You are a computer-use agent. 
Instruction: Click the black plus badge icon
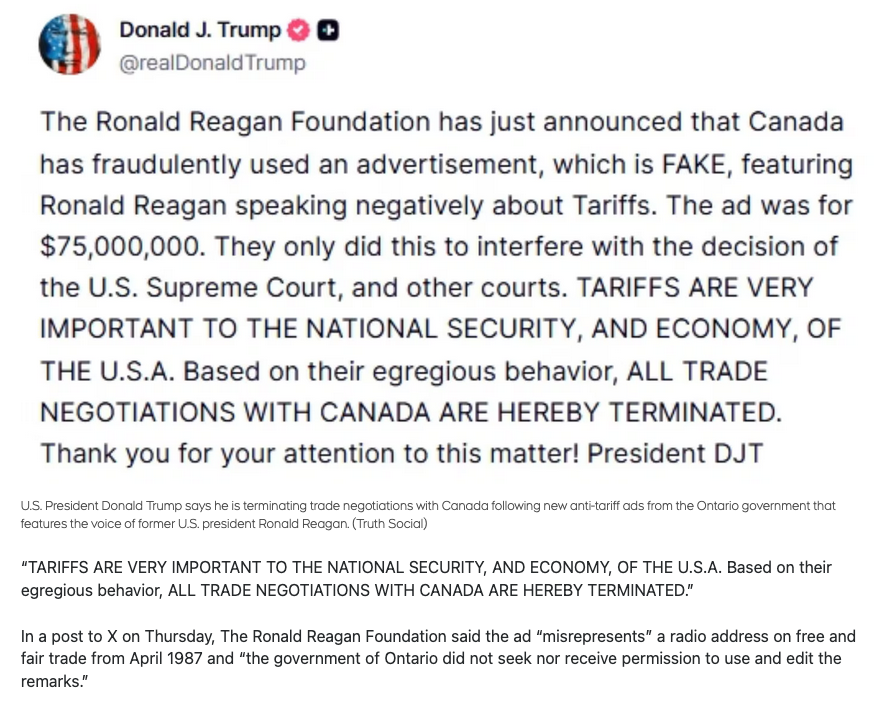point(327,31)
